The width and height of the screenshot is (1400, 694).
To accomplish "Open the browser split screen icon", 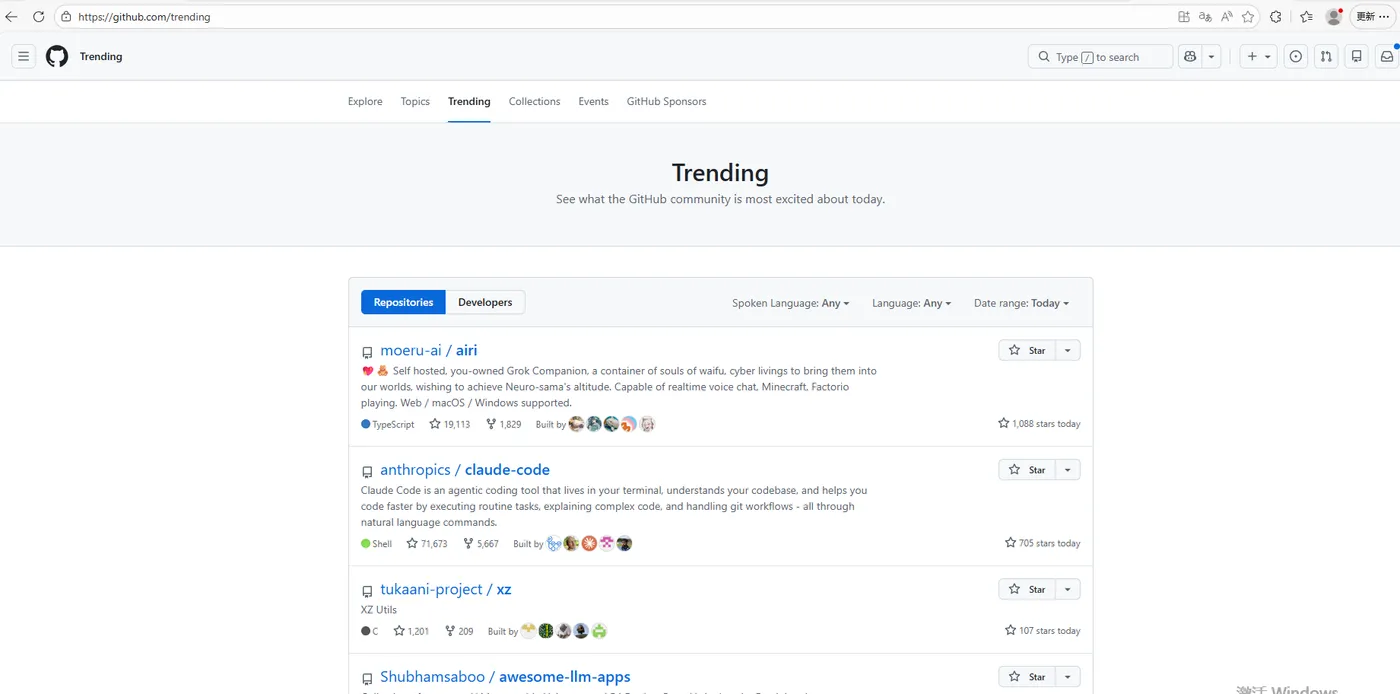I will [x=1184, y=17].
